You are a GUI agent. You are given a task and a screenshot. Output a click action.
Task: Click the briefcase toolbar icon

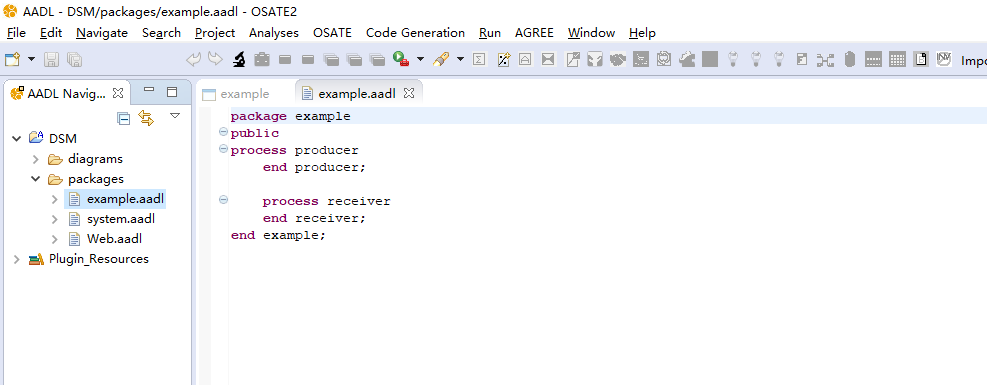[262, 59]
